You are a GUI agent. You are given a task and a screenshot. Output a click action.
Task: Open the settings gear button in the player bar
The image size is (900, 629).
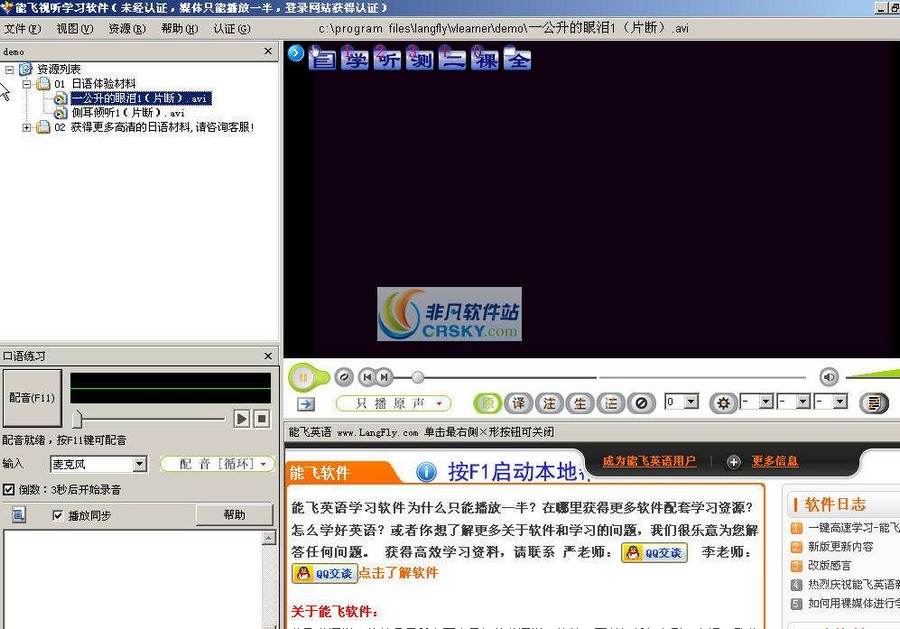click(x=723, y=403)
